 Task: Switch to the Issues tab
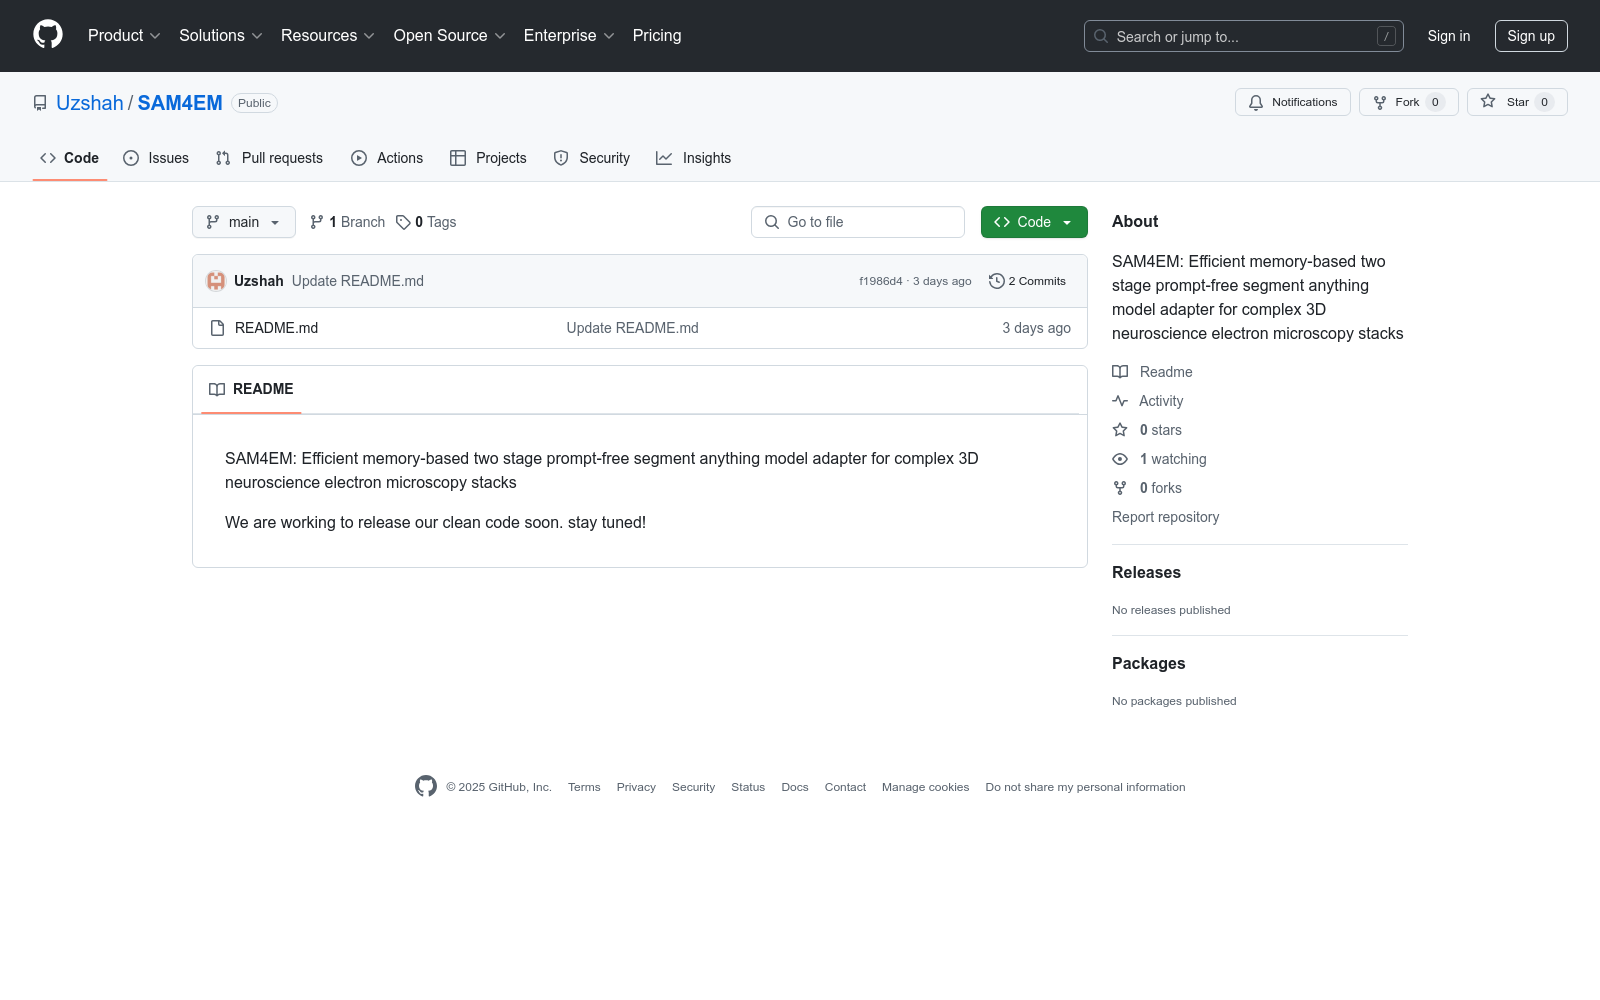click(x=156, y=158)
